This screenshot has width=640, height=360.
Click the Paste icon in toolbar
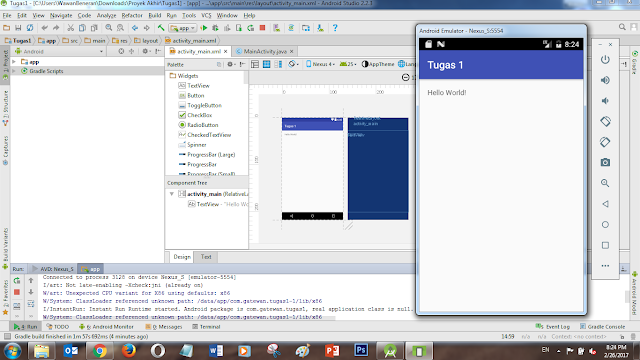[x=94, y=28]
